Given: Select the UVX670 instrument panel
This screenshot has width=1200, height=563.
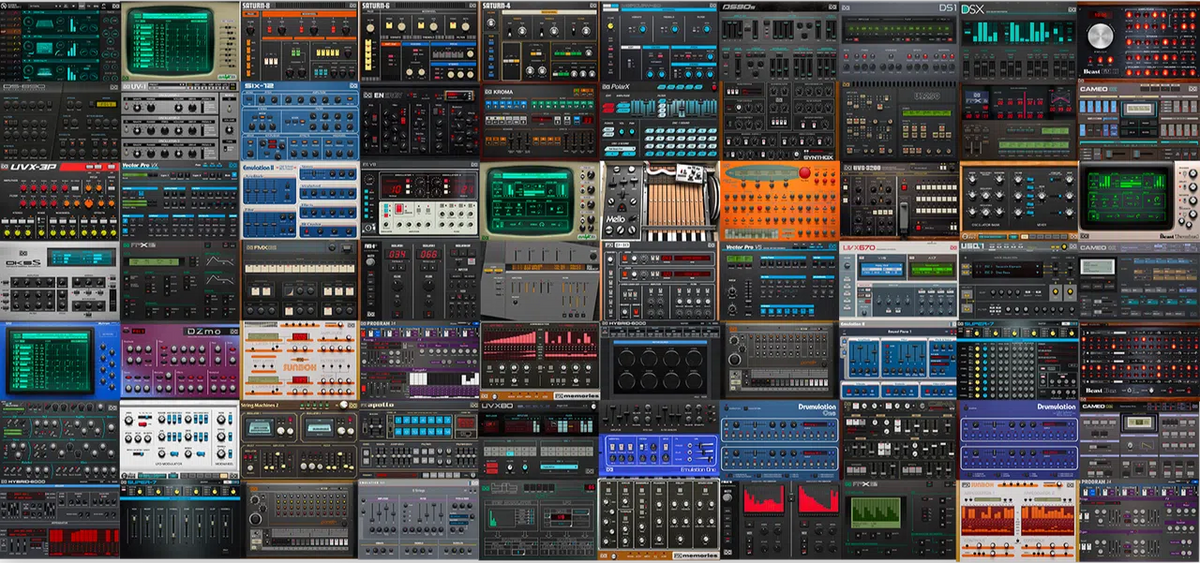Looking at the screenshot, I should pyautogui.click(x=898, y=281).
